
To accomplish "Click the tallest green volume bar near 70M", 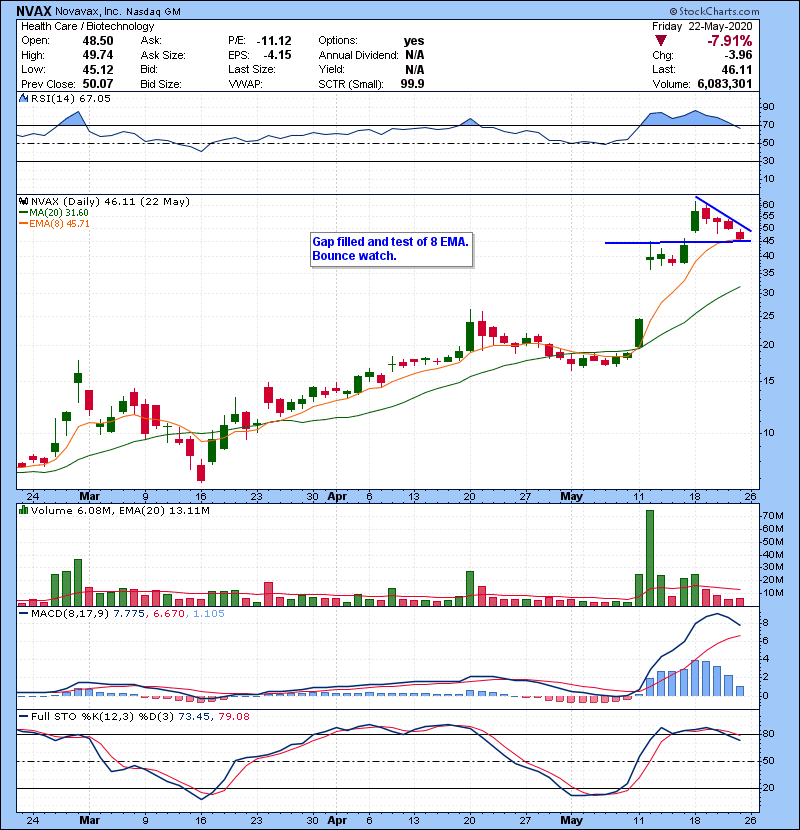I will (650, 558).
